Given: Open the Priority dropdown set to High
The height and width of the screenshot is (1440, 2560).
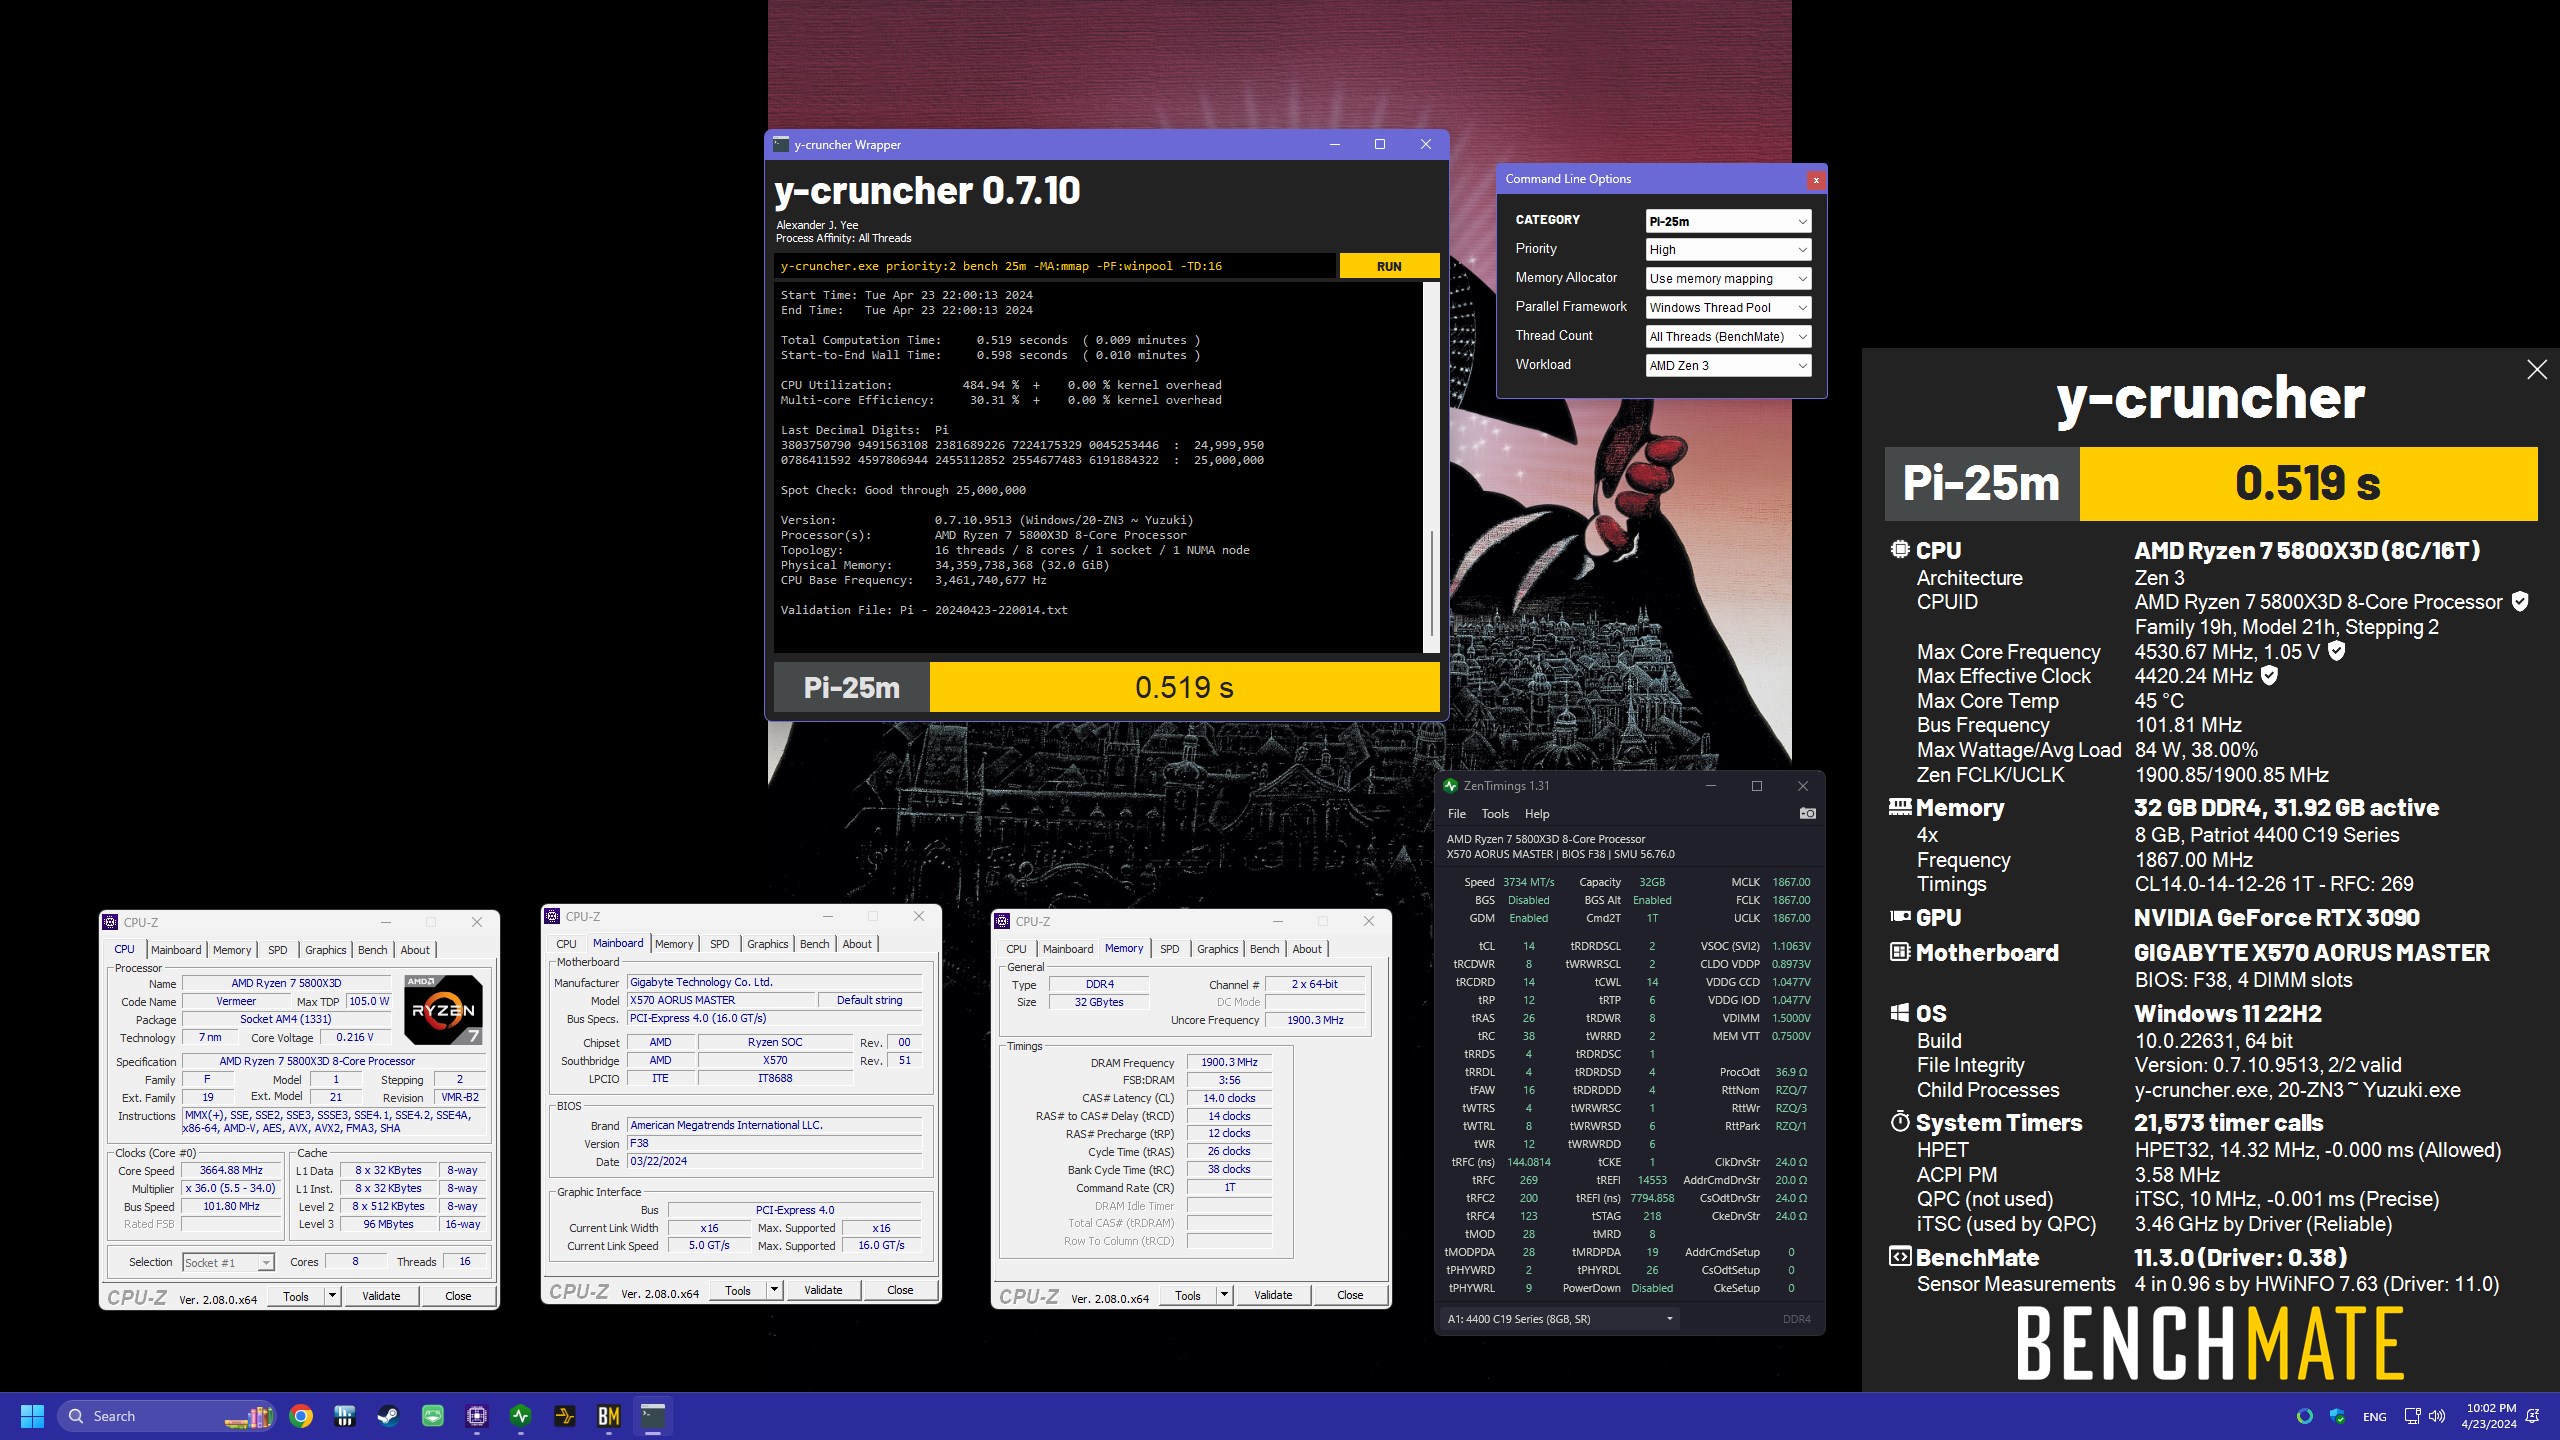Looking at the screenshot, I should click(1728, 250).
